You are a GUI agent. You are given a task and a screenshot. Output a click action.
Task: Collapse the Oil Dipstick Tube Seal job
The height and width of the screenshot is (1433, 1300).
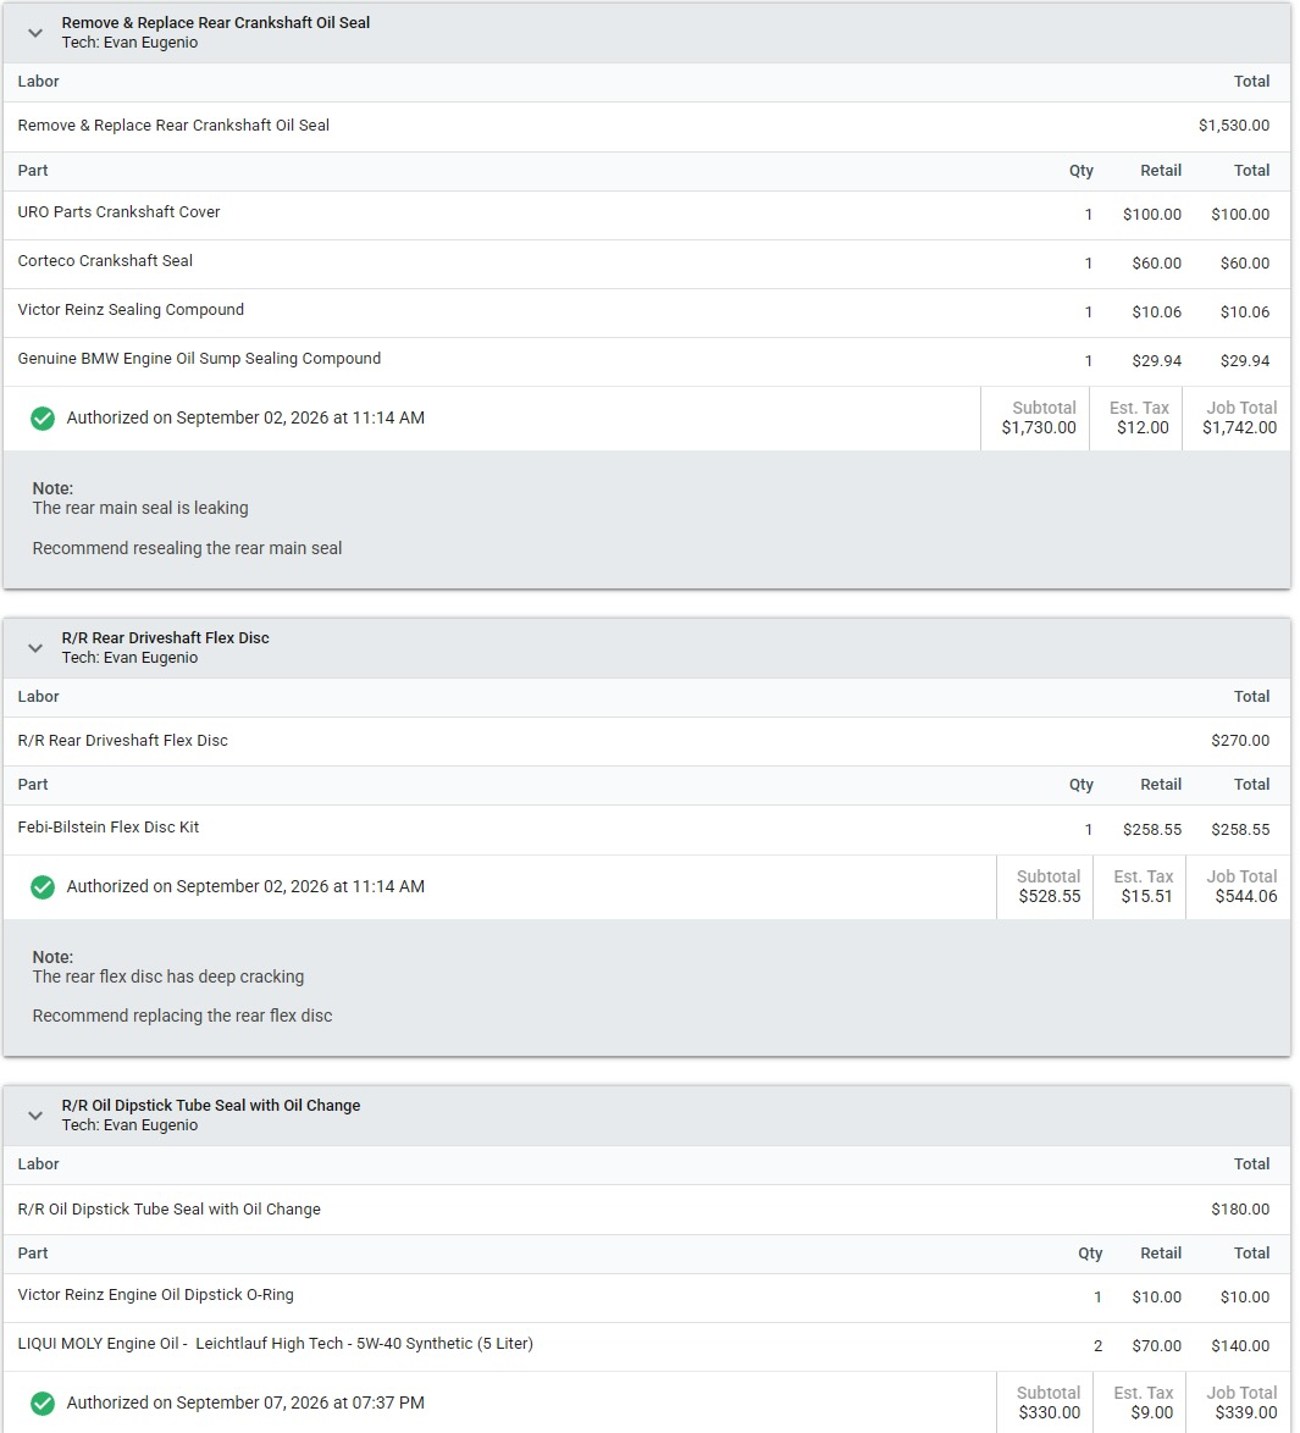35,1115
